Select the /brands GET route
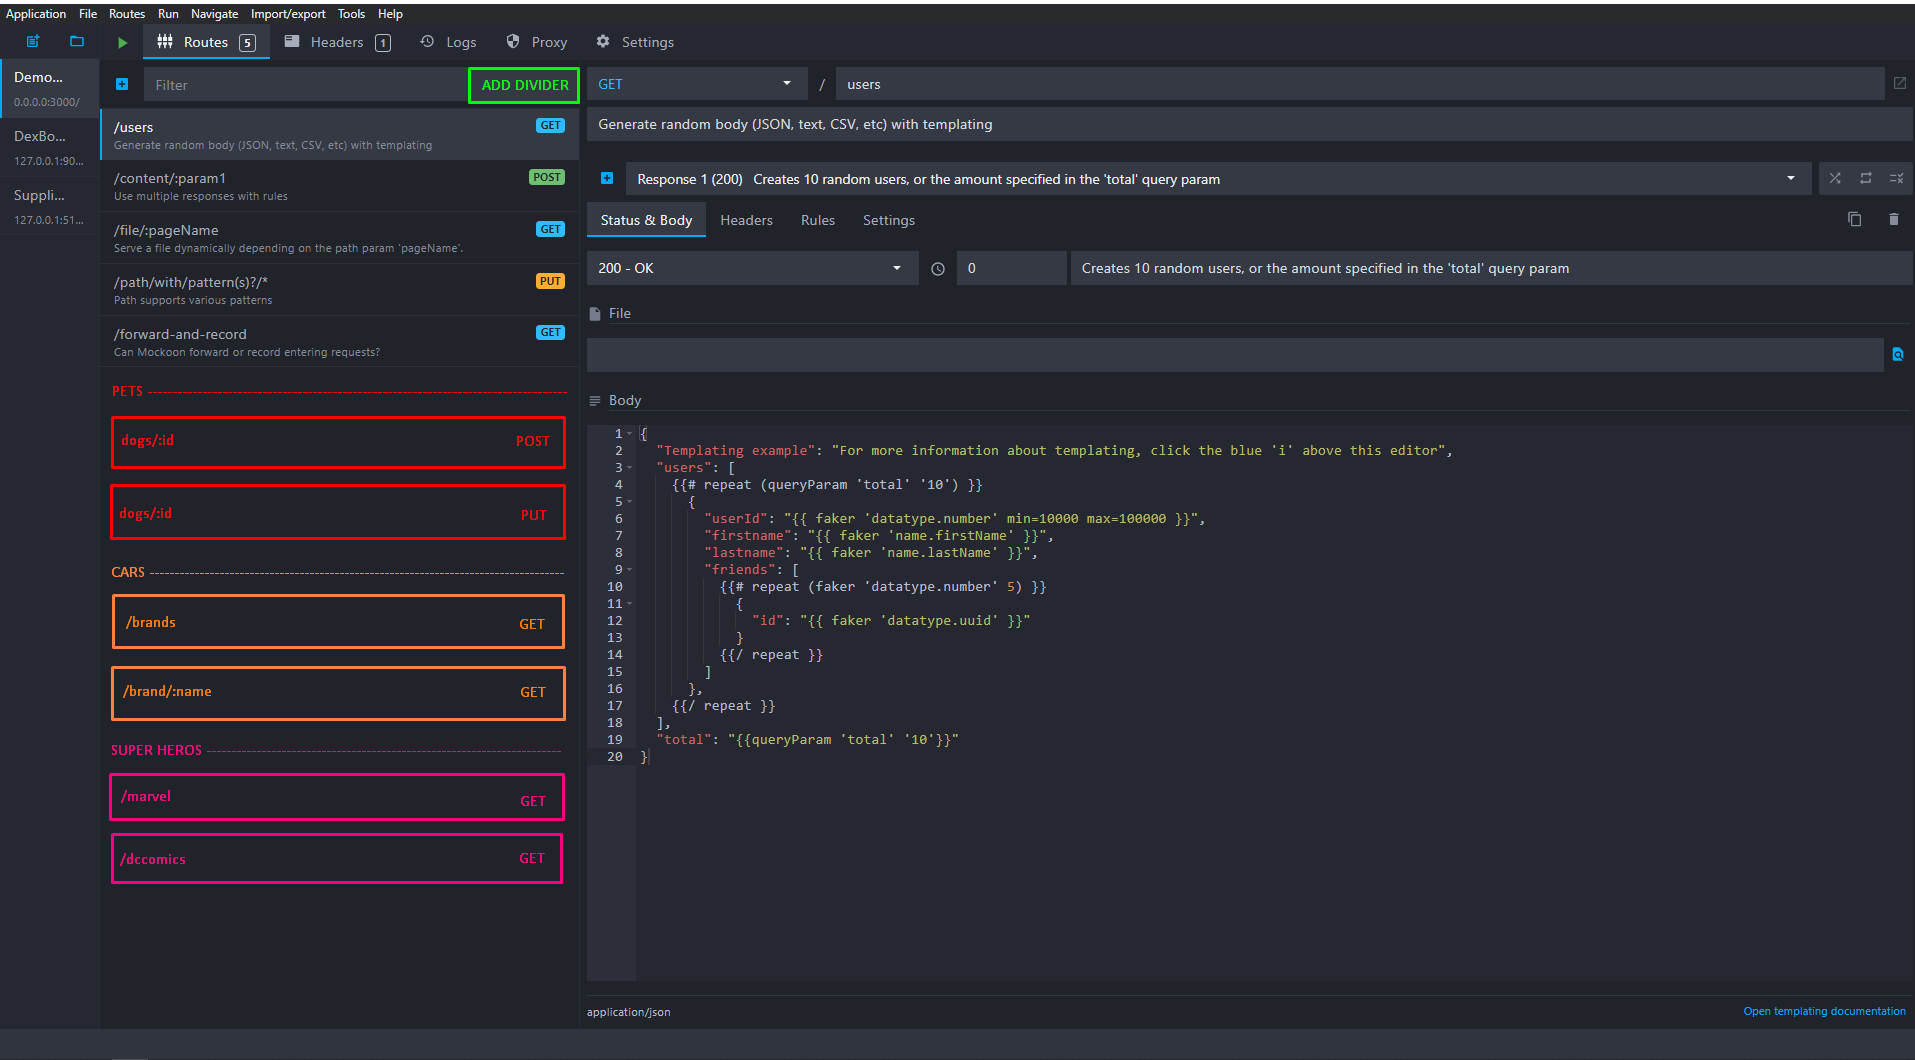The width and height of the screenshot is (1915, 1060). [x=338, y=622]
